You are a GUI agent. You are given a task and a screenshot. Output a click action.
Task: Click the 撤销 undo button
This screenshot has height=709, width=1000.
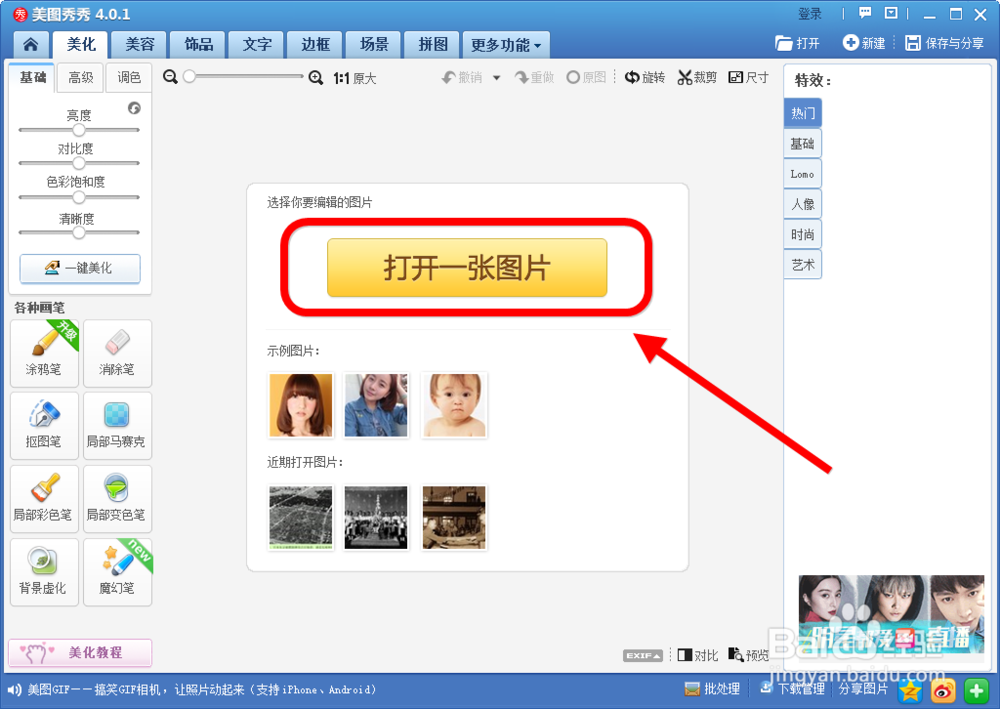[x=462, y=78]
